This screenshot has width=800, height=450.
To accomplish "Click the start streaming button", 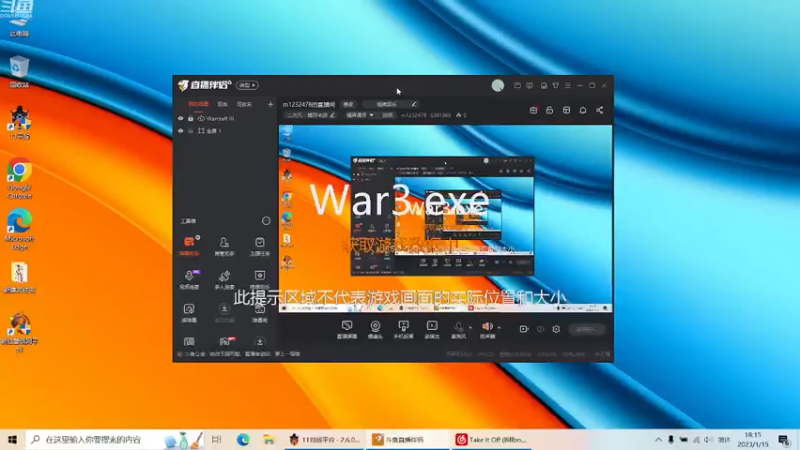I will click(587, 330).
